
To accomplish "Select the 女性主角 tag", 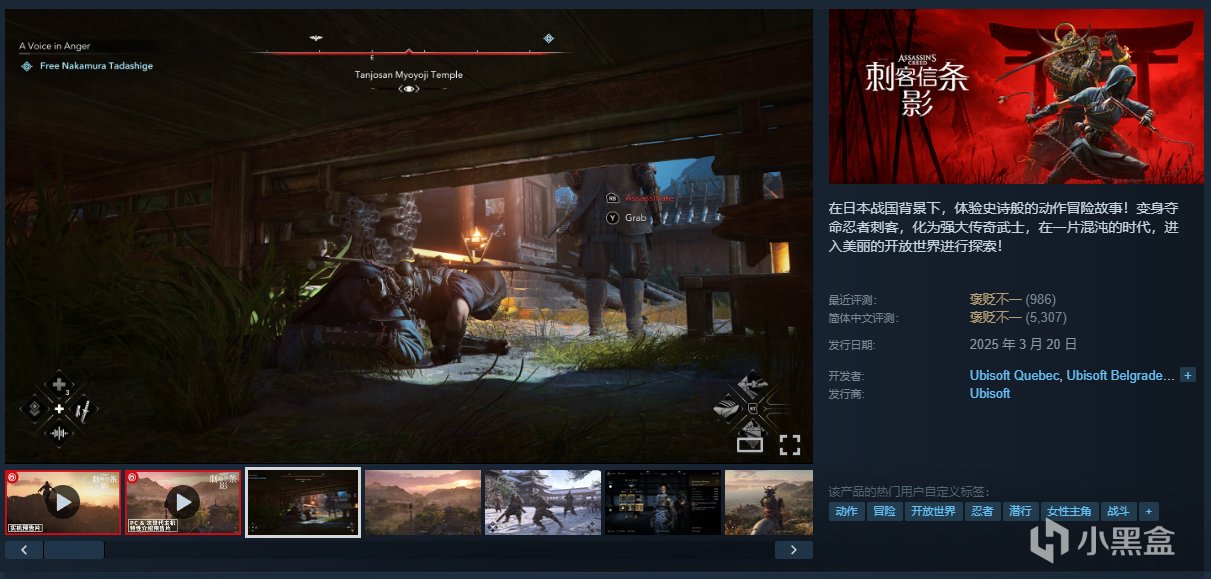I will 1069,511.
